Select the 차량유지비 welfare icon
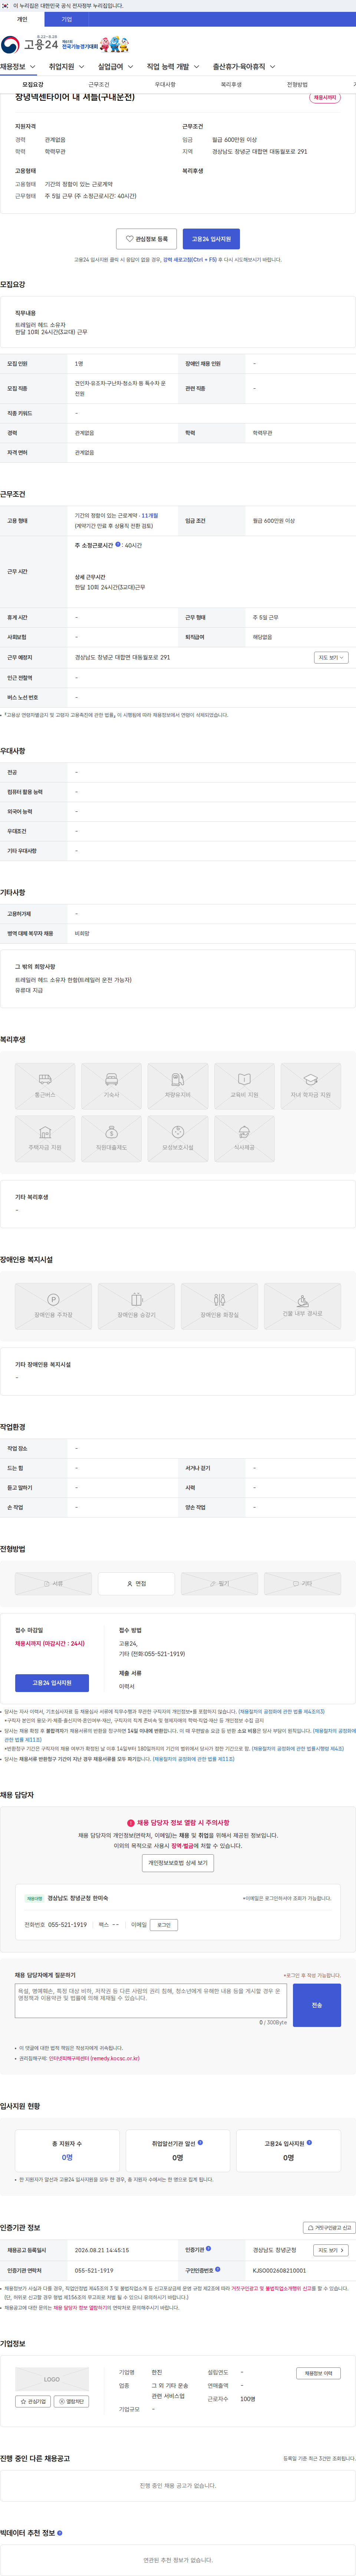Image resolution: width=356 pixels, height=2576 pixels. (178, 1086)
